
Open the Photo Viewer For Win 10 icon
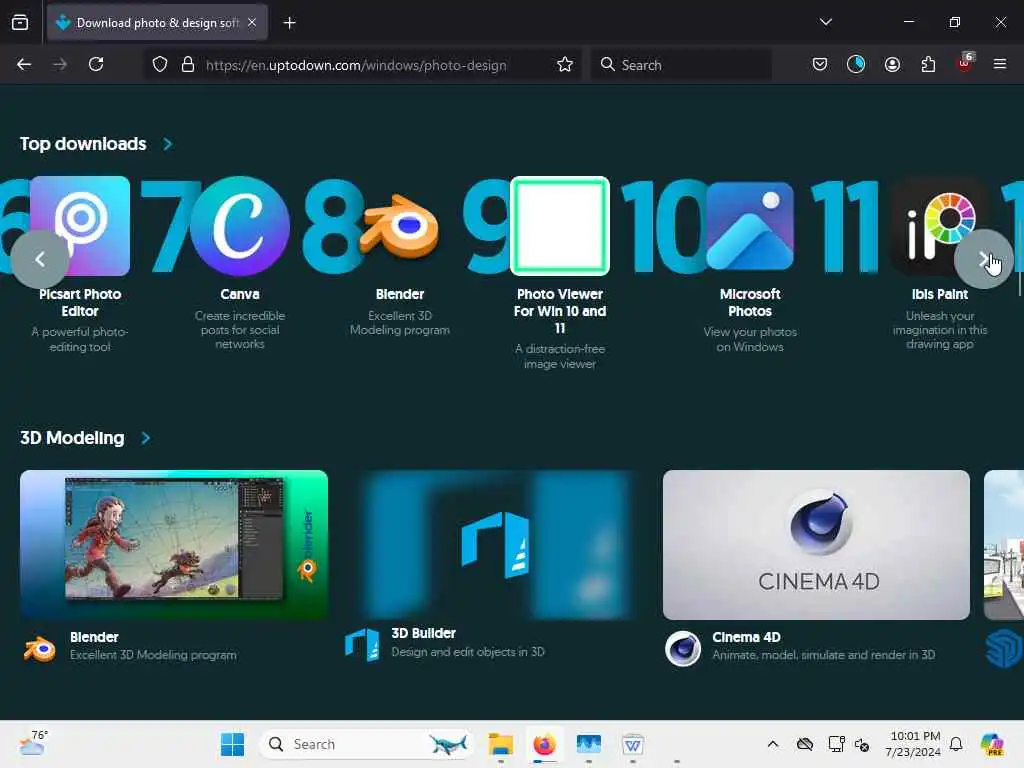click(560, 226)
